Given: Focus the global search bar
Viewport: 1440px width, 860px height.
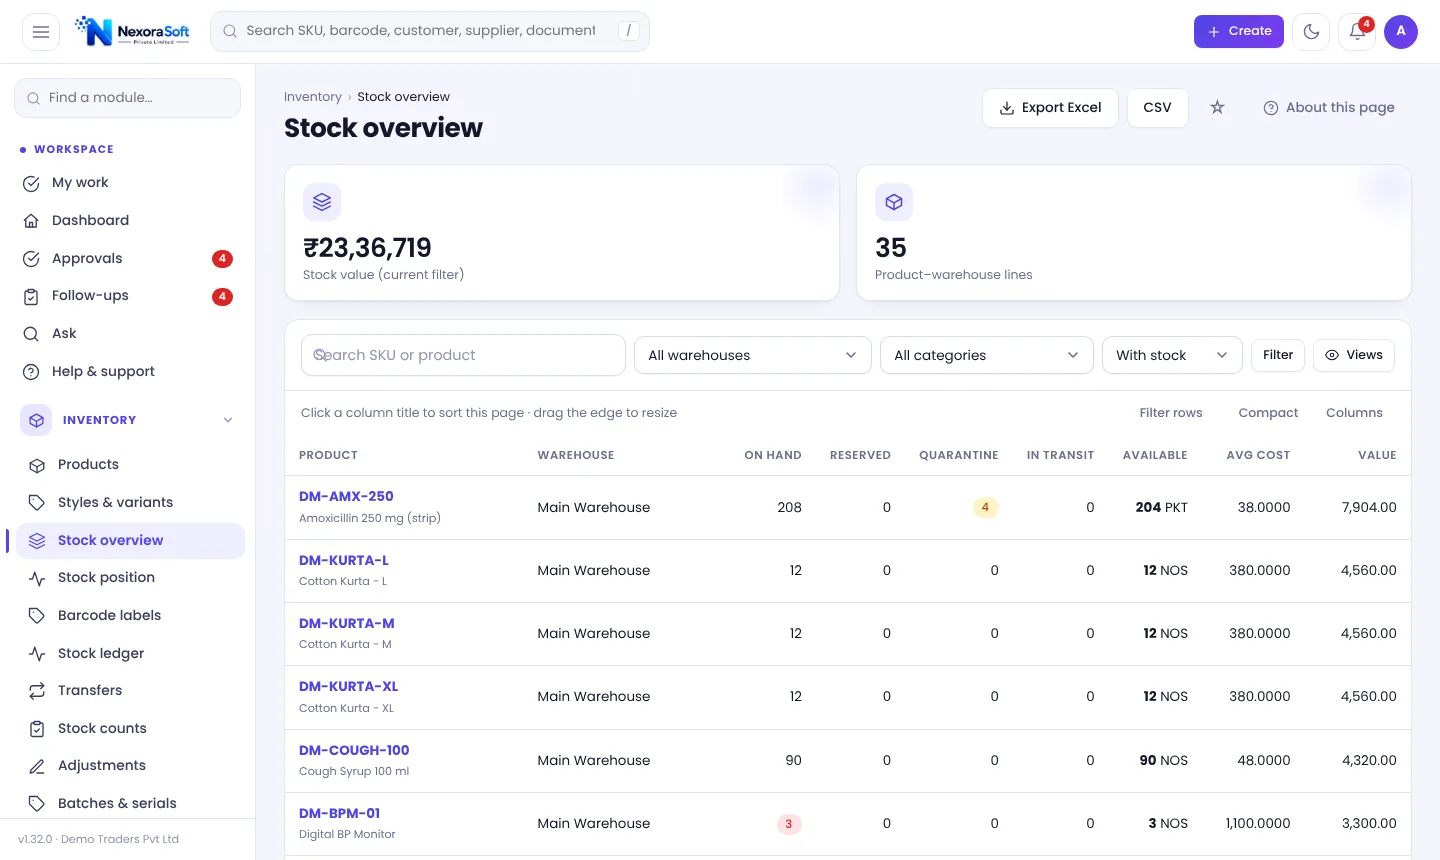Looking at the screenshot, I should pyautogui.click(x=430, y=31).
